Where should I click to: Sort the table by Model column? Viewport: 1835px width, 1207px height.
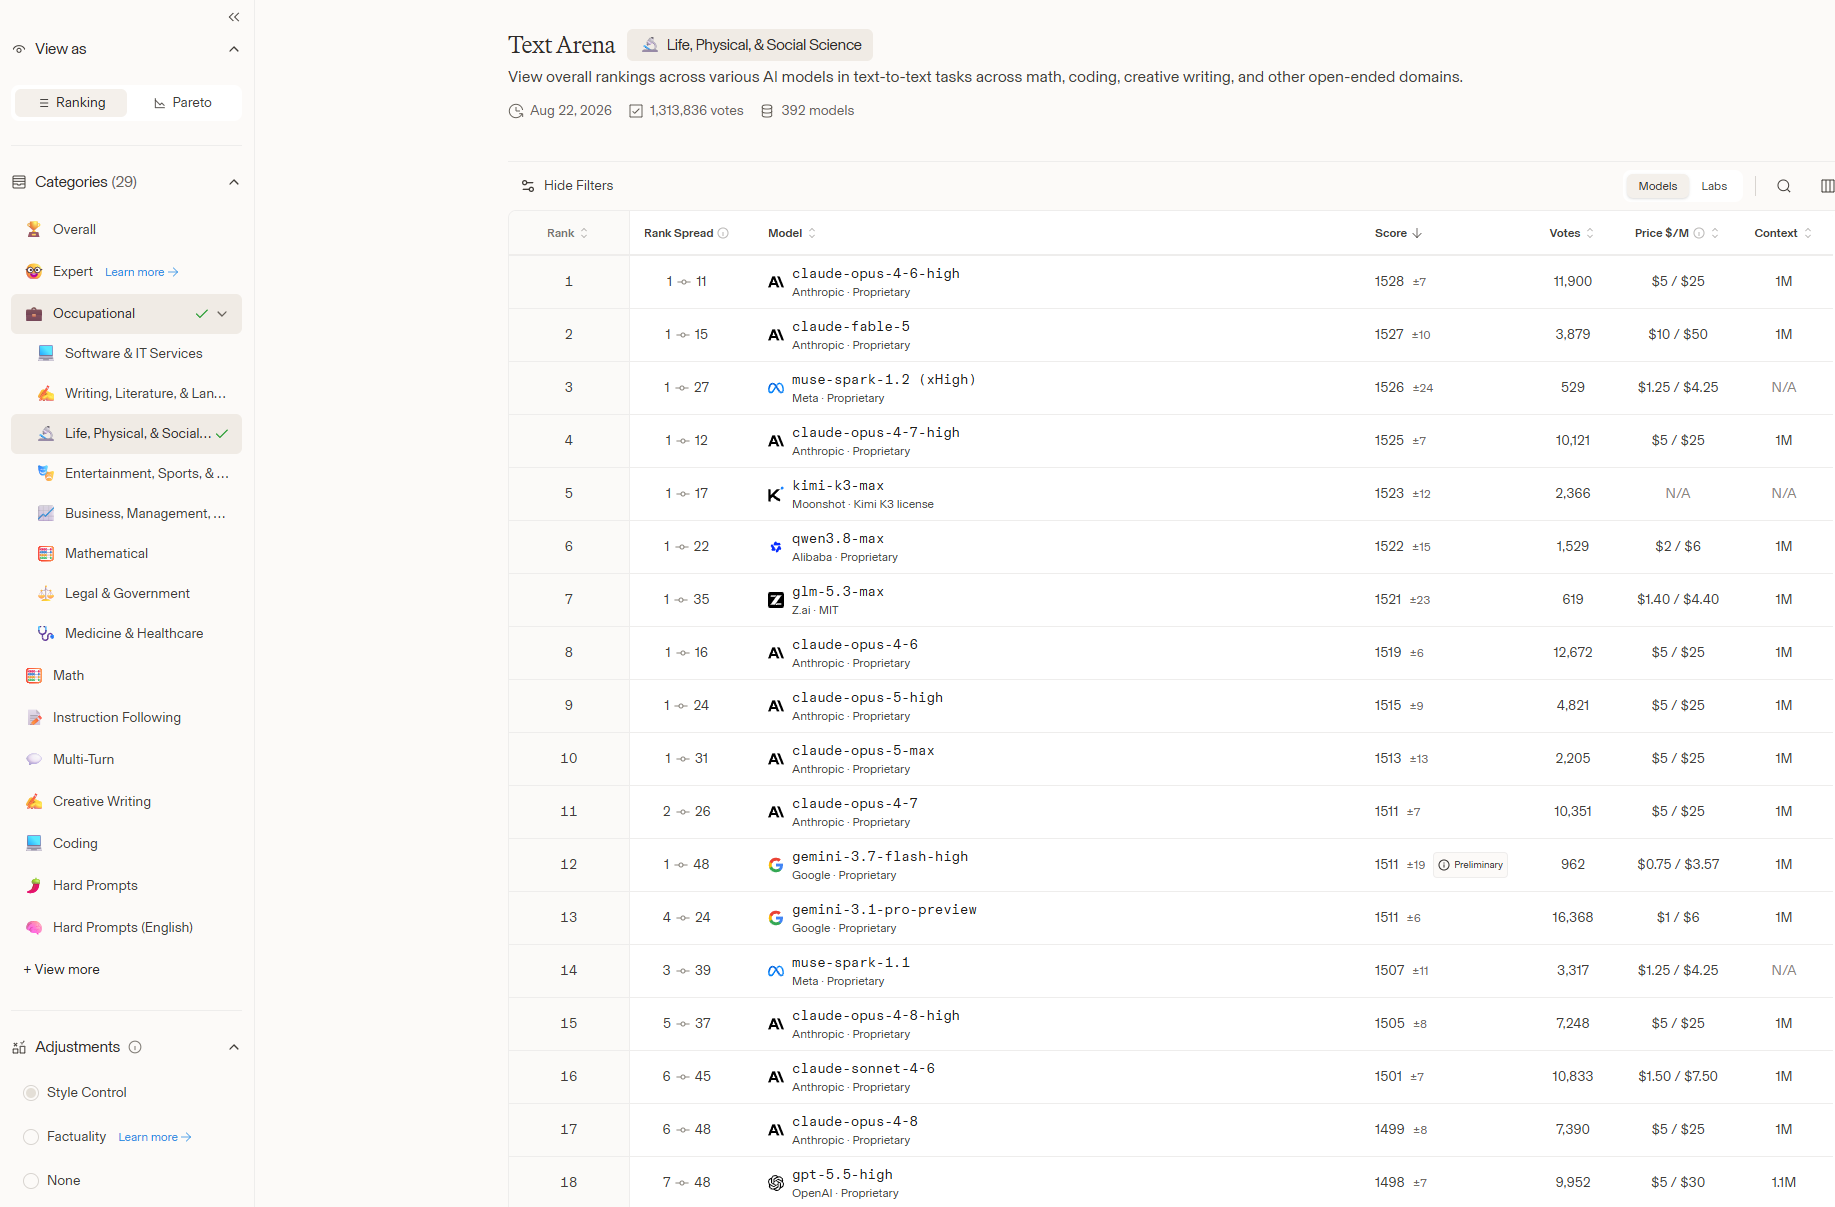point(792,234)
